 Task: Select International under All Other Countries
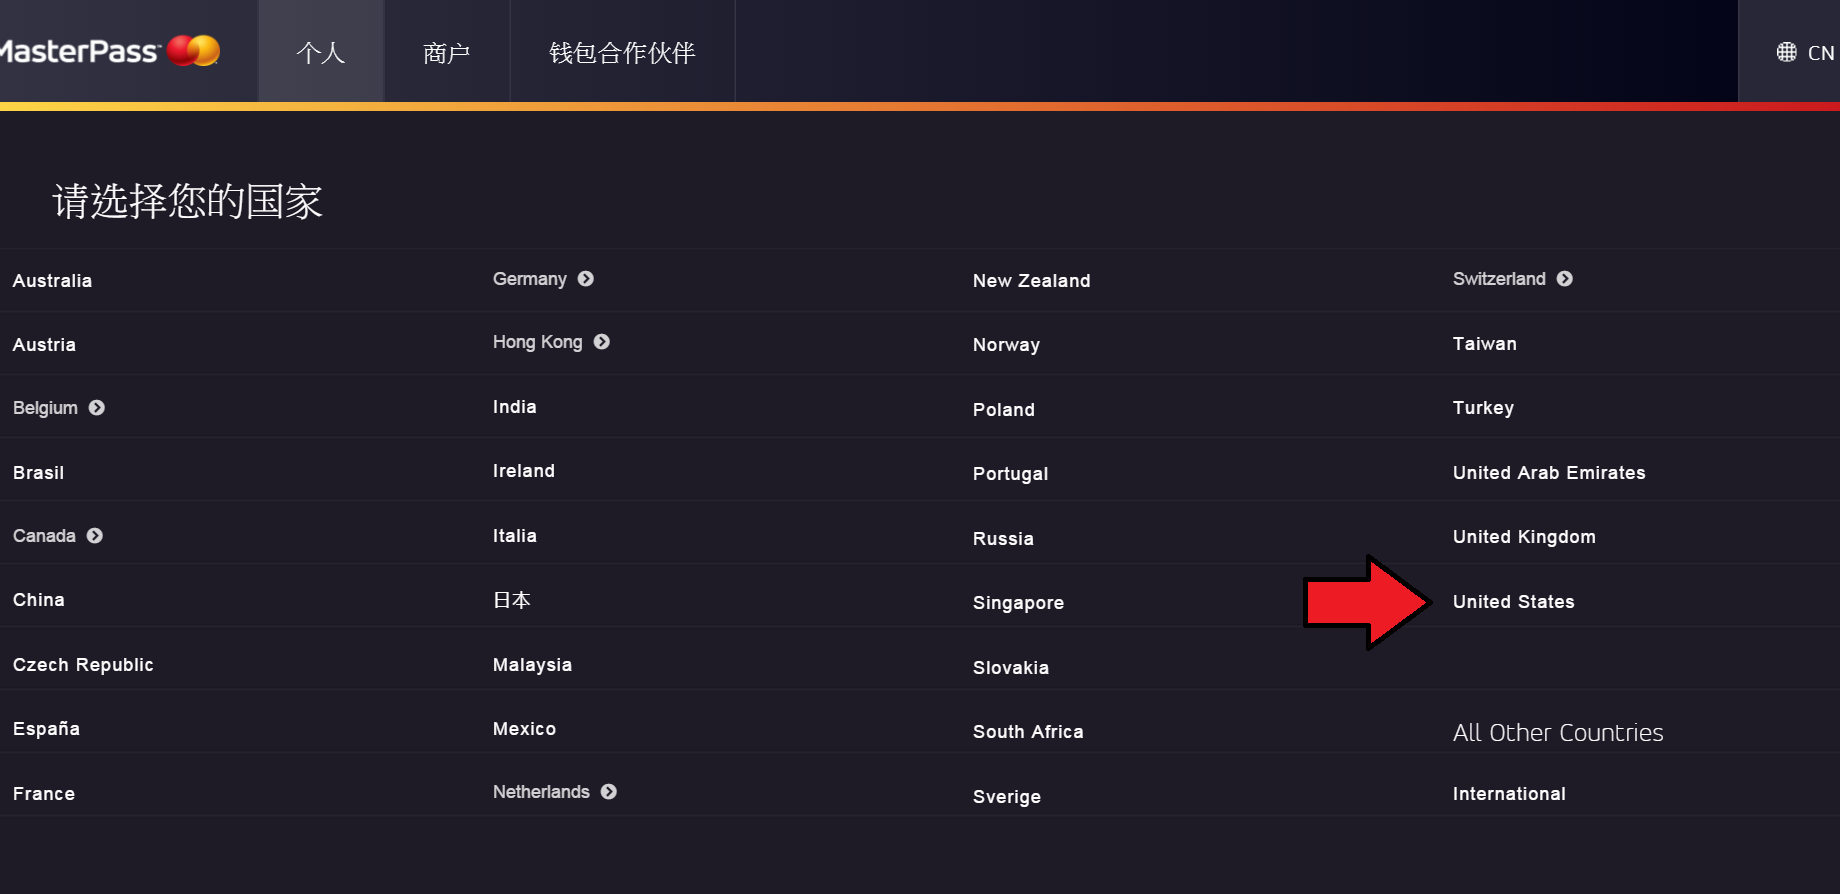tap(1509, 794)
